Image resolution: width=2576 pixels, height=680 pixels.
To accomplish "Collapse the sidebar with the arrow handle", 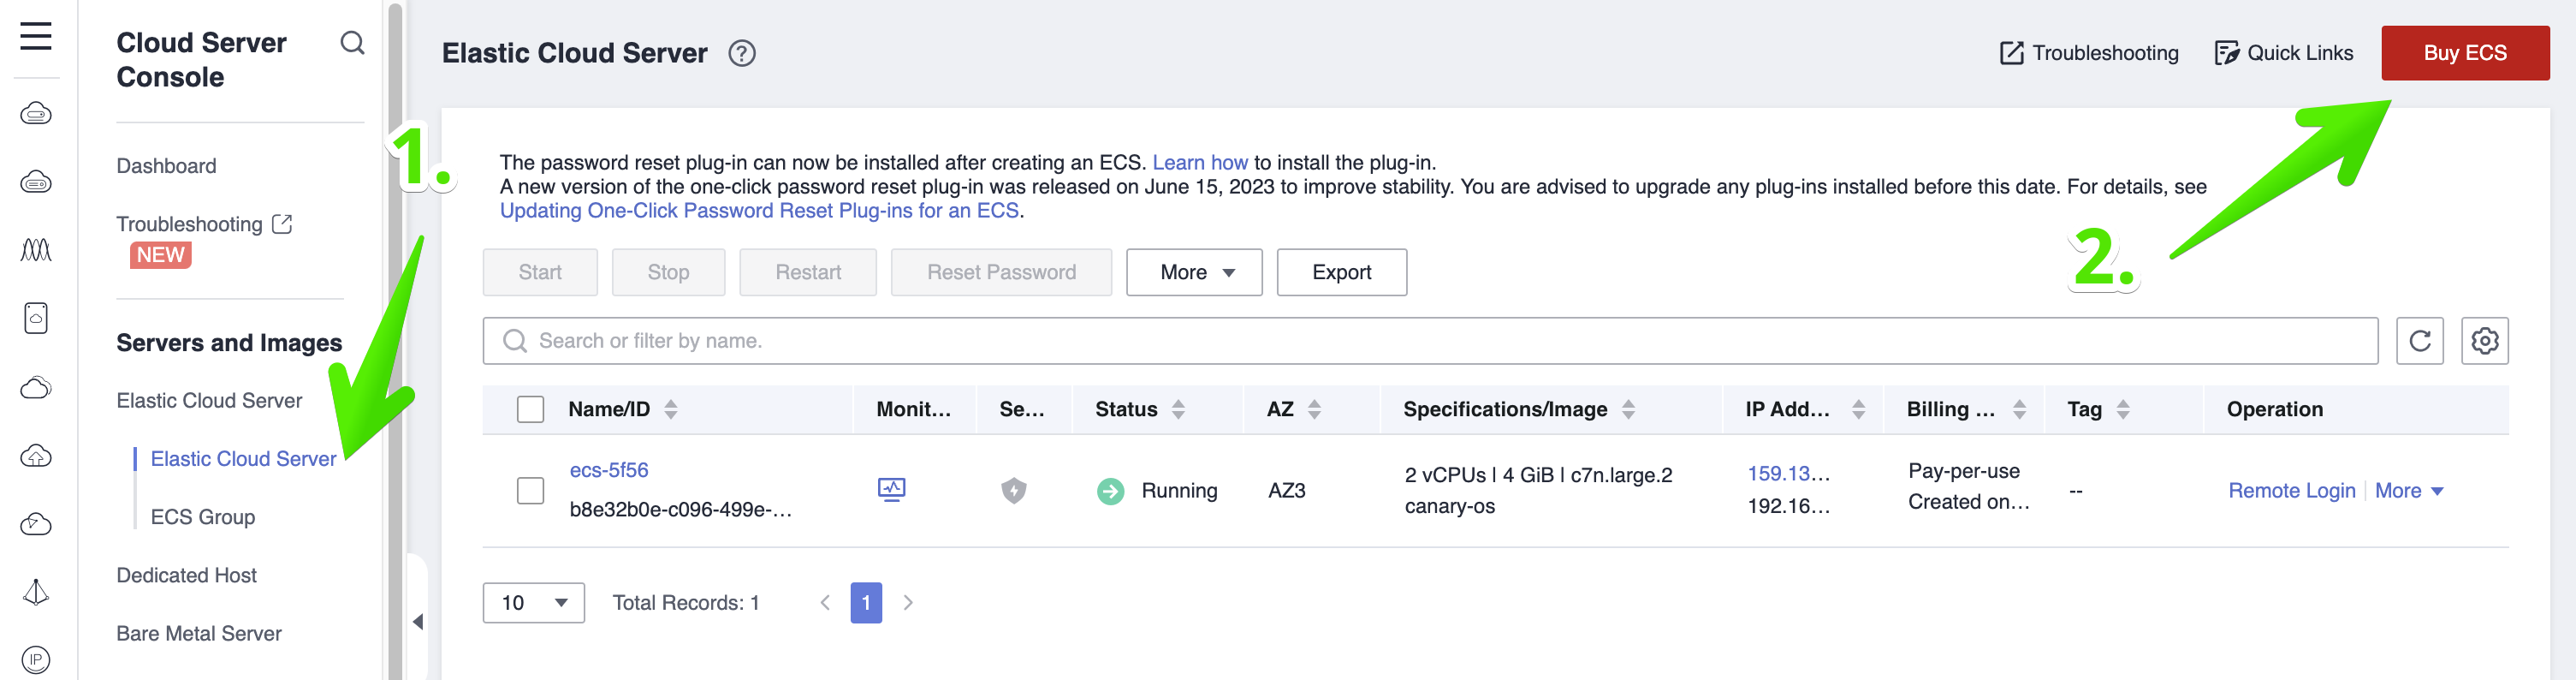I will coord(418,621).
